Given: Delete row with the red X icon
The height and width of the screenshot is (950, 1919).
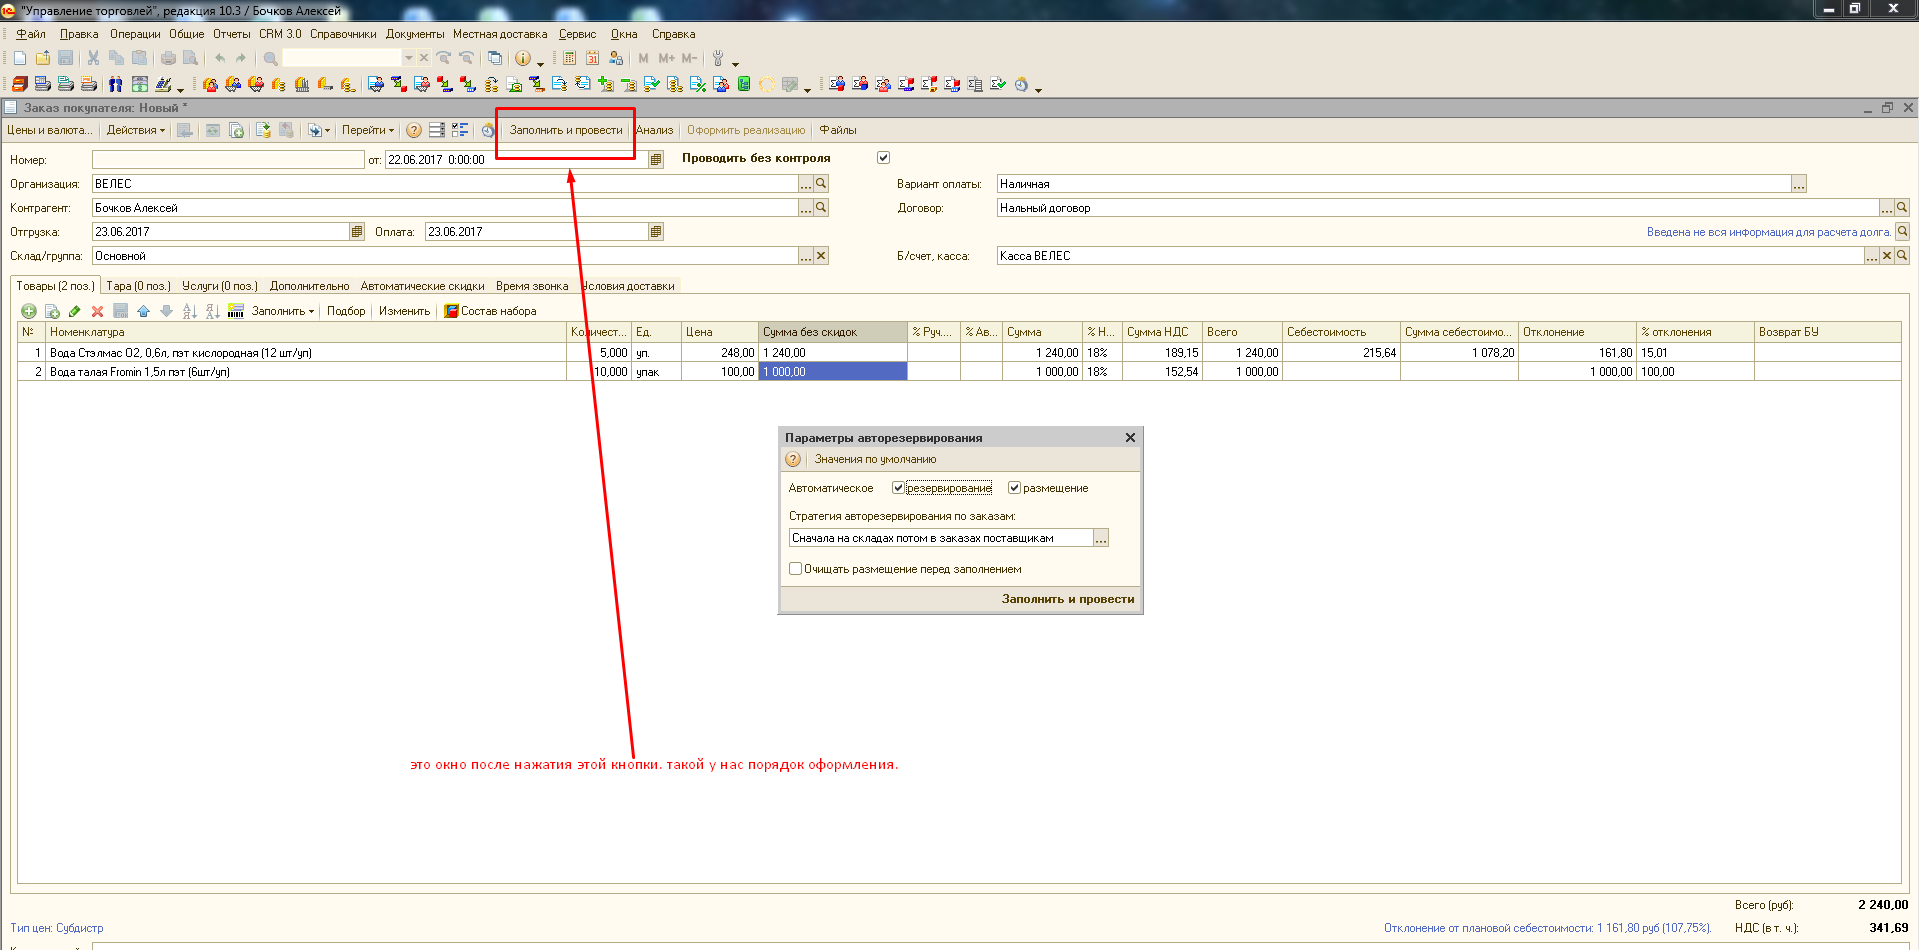Looking at the screenshot, I should (x=97, y=311).
